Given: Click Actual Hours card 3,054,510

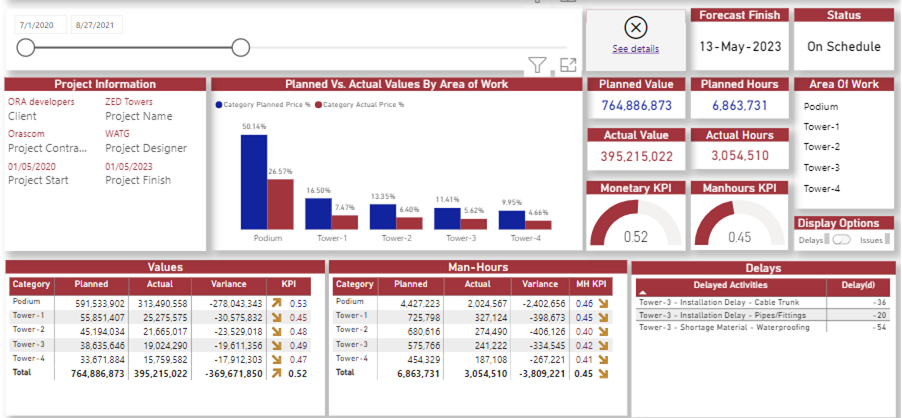Looking at the screenshot, I should (739, 156).
